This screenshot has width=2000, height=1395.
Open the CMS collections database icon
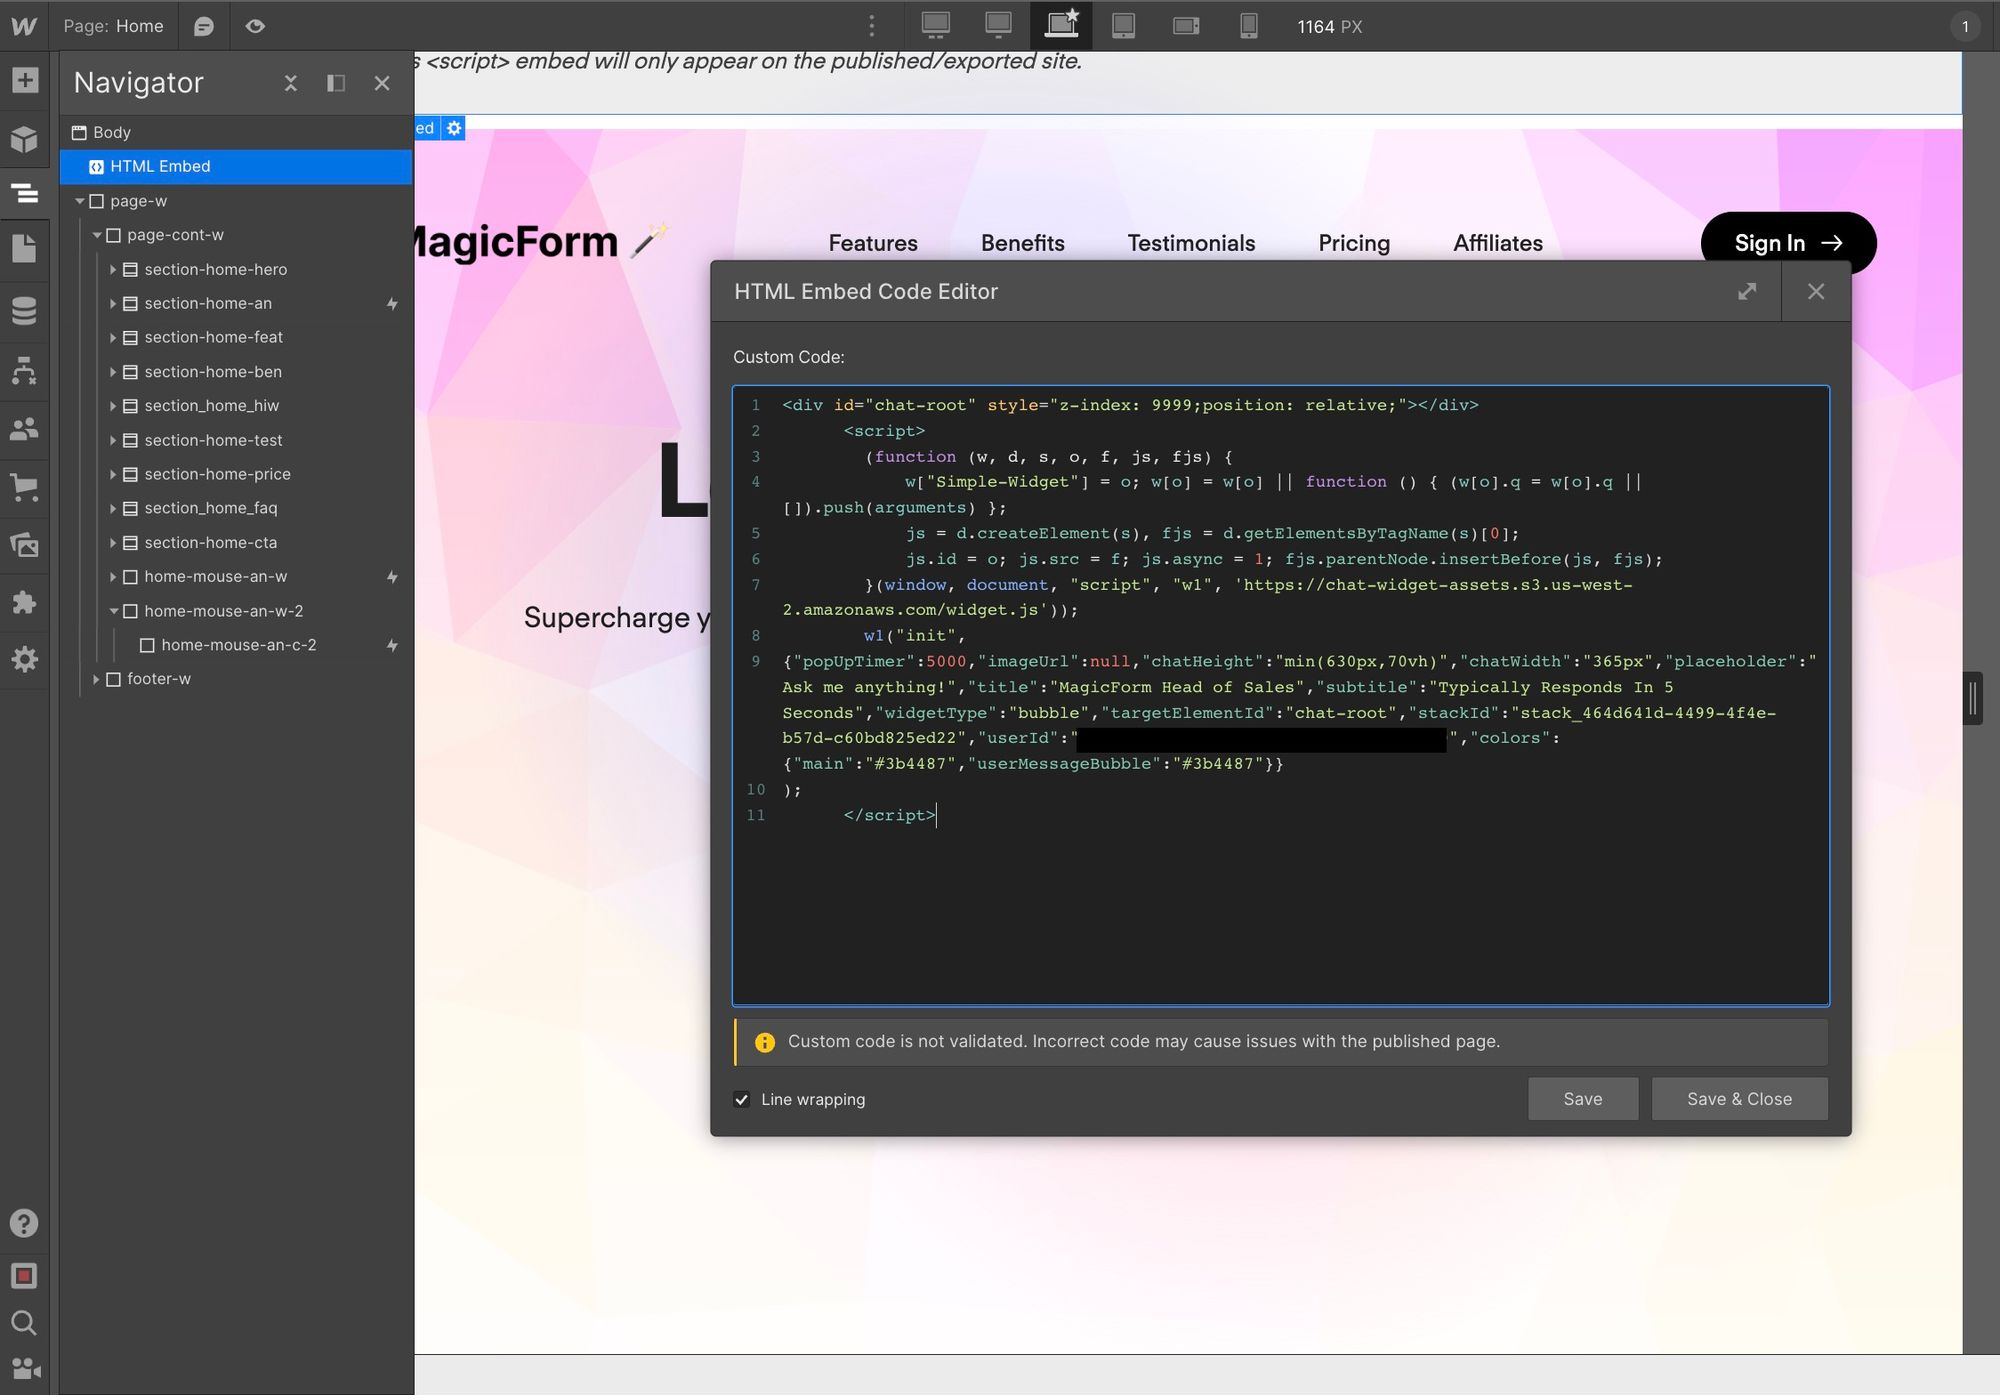[x=24, y=311]
